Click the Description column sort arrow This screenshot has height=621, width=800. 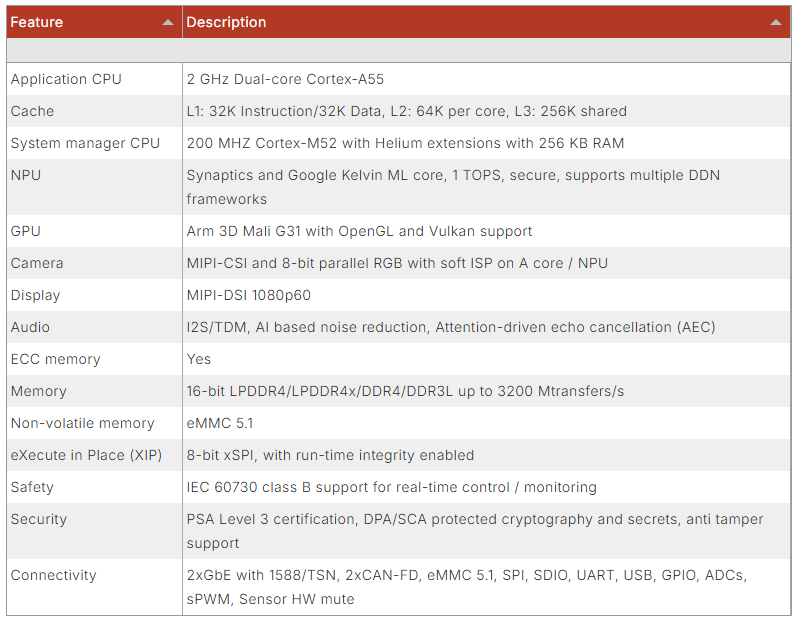775,22
